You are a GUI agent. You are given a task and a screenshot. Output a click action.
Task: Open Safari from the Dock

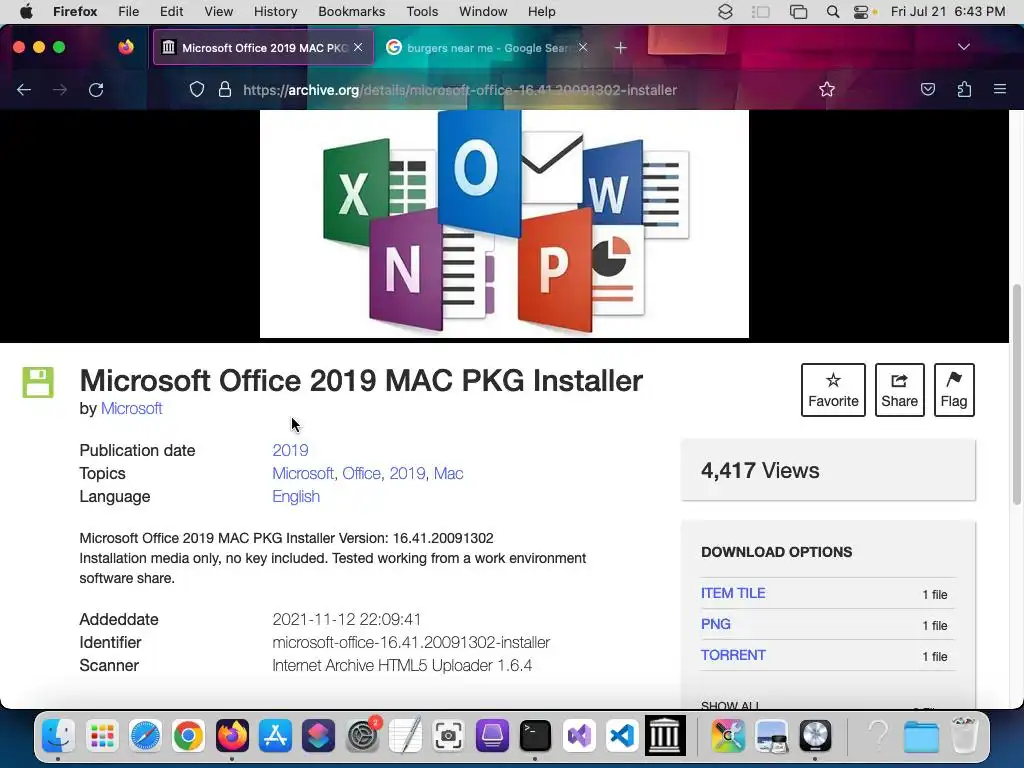145,736
